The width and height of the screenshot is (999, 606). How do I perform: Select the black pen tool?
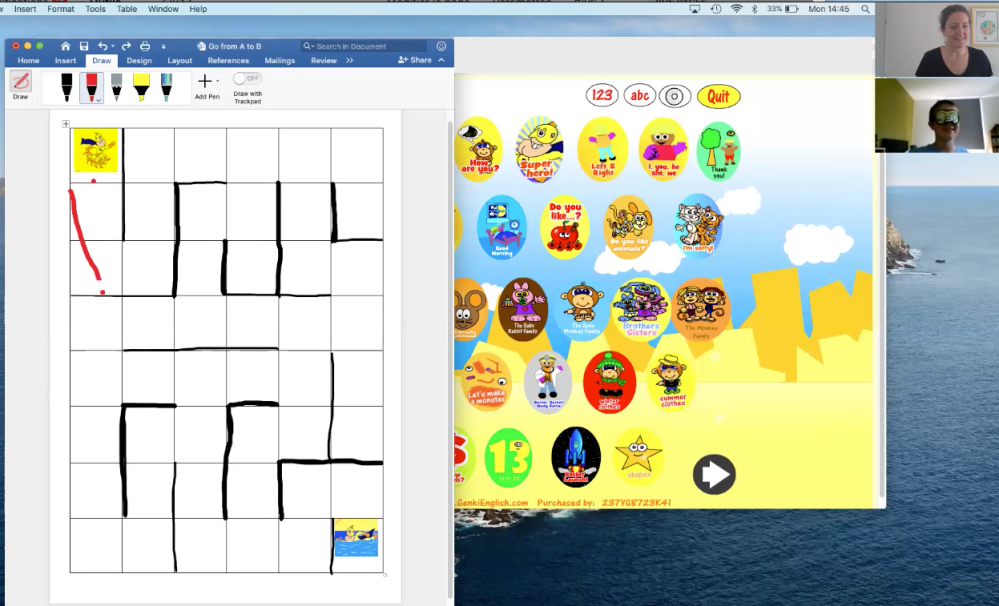pyautogui.click(x=66, y=86)
